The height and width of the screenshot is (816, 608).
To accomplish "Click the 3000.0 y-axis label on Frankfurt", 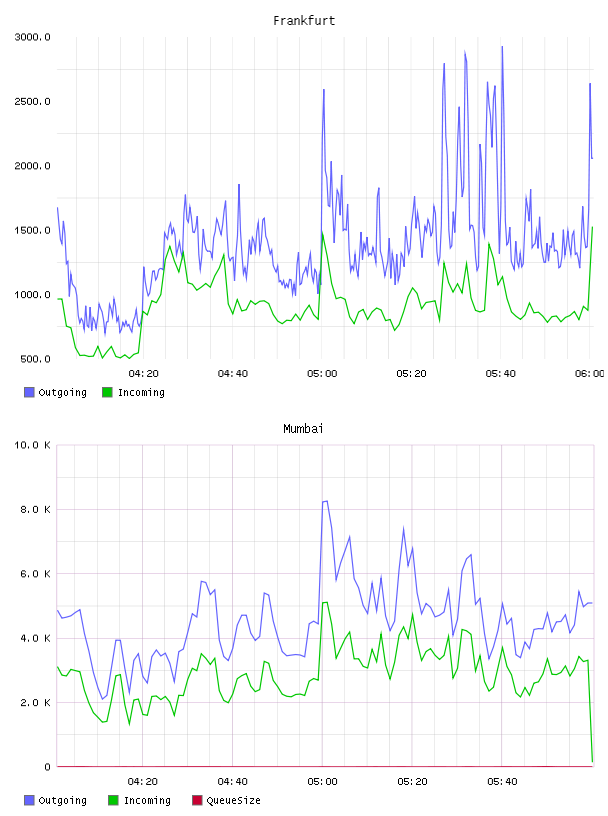I will (x=32, y=37).
